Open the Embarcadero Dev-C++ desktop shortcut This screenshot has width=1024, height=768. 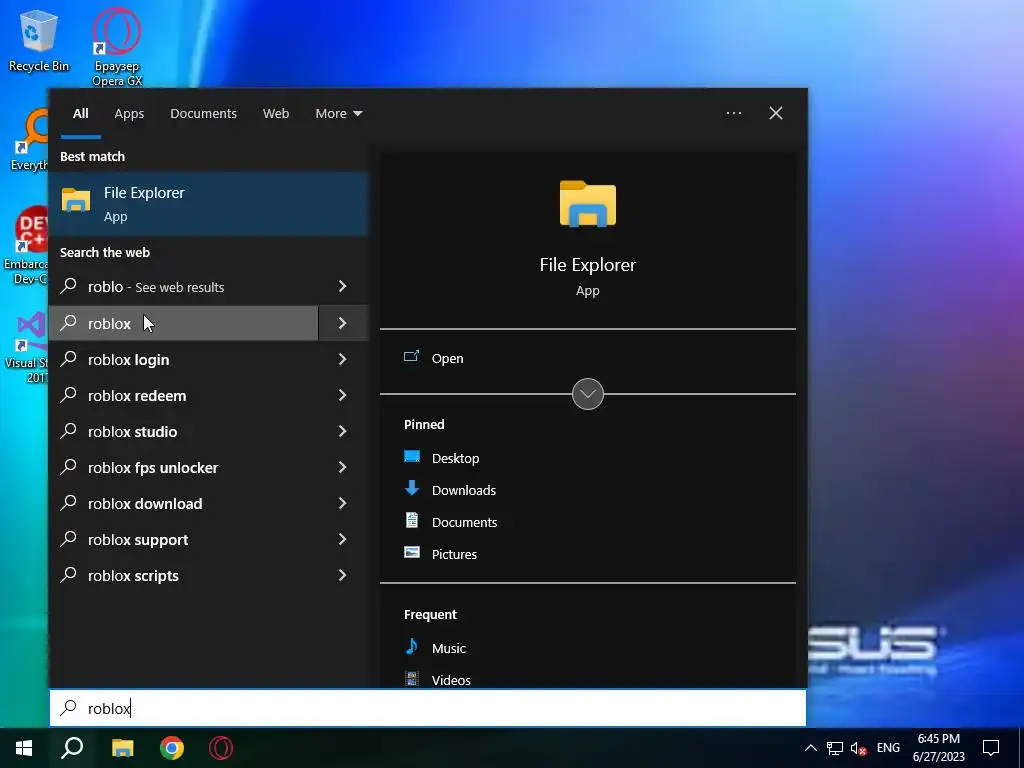click(x=25, y=246)
